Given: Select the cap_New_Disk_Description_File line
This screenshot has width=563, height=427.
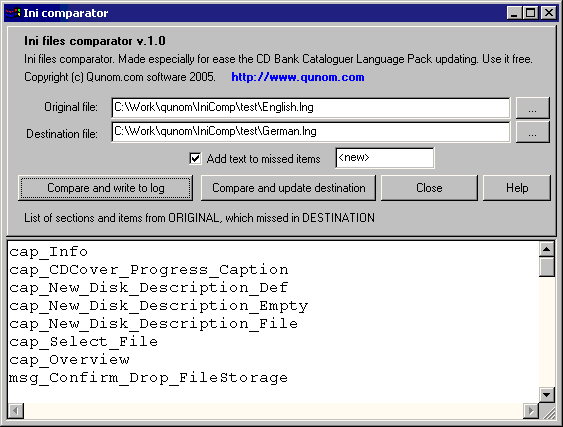Looking at the screenshot, I should [x=153, y=324].
